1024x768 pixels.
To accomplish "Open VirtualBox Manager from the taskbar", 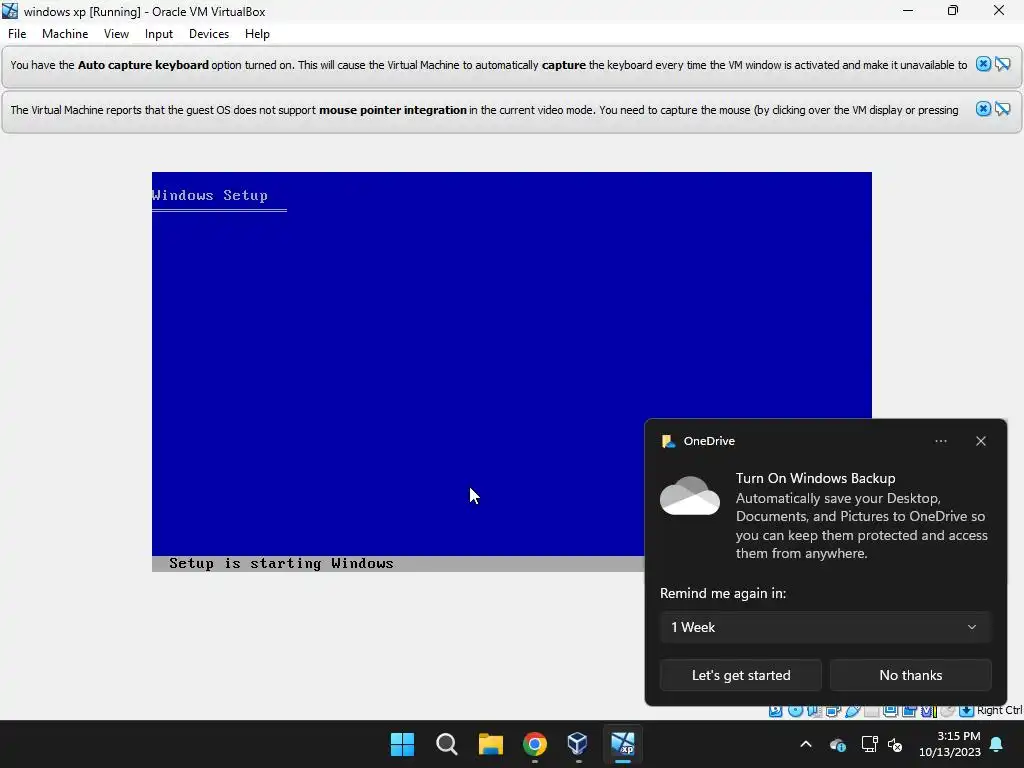I will [578, 744].
